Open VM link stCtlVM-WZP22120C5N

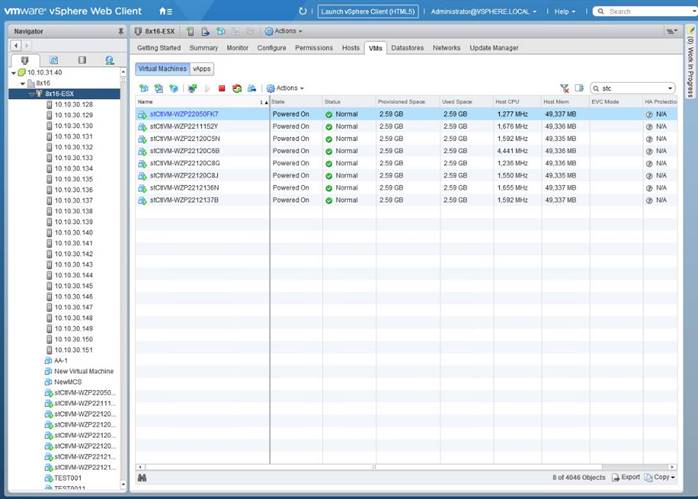click(x=185, y=139)
